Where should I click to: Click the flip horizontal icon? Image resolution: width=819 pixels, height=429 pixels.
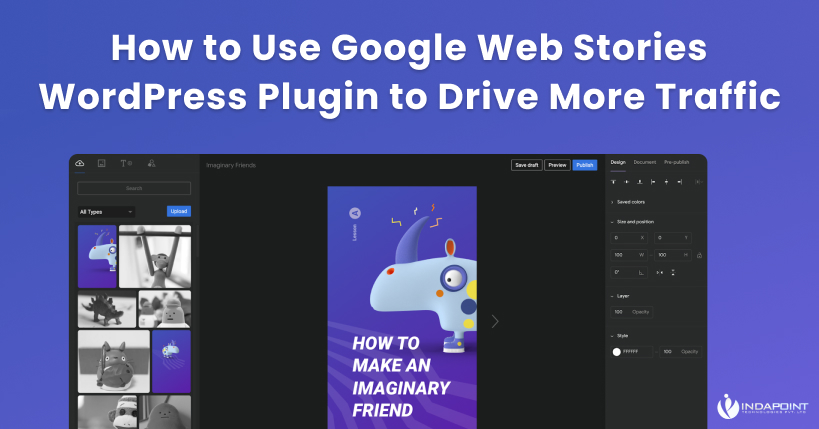point(660,272)
